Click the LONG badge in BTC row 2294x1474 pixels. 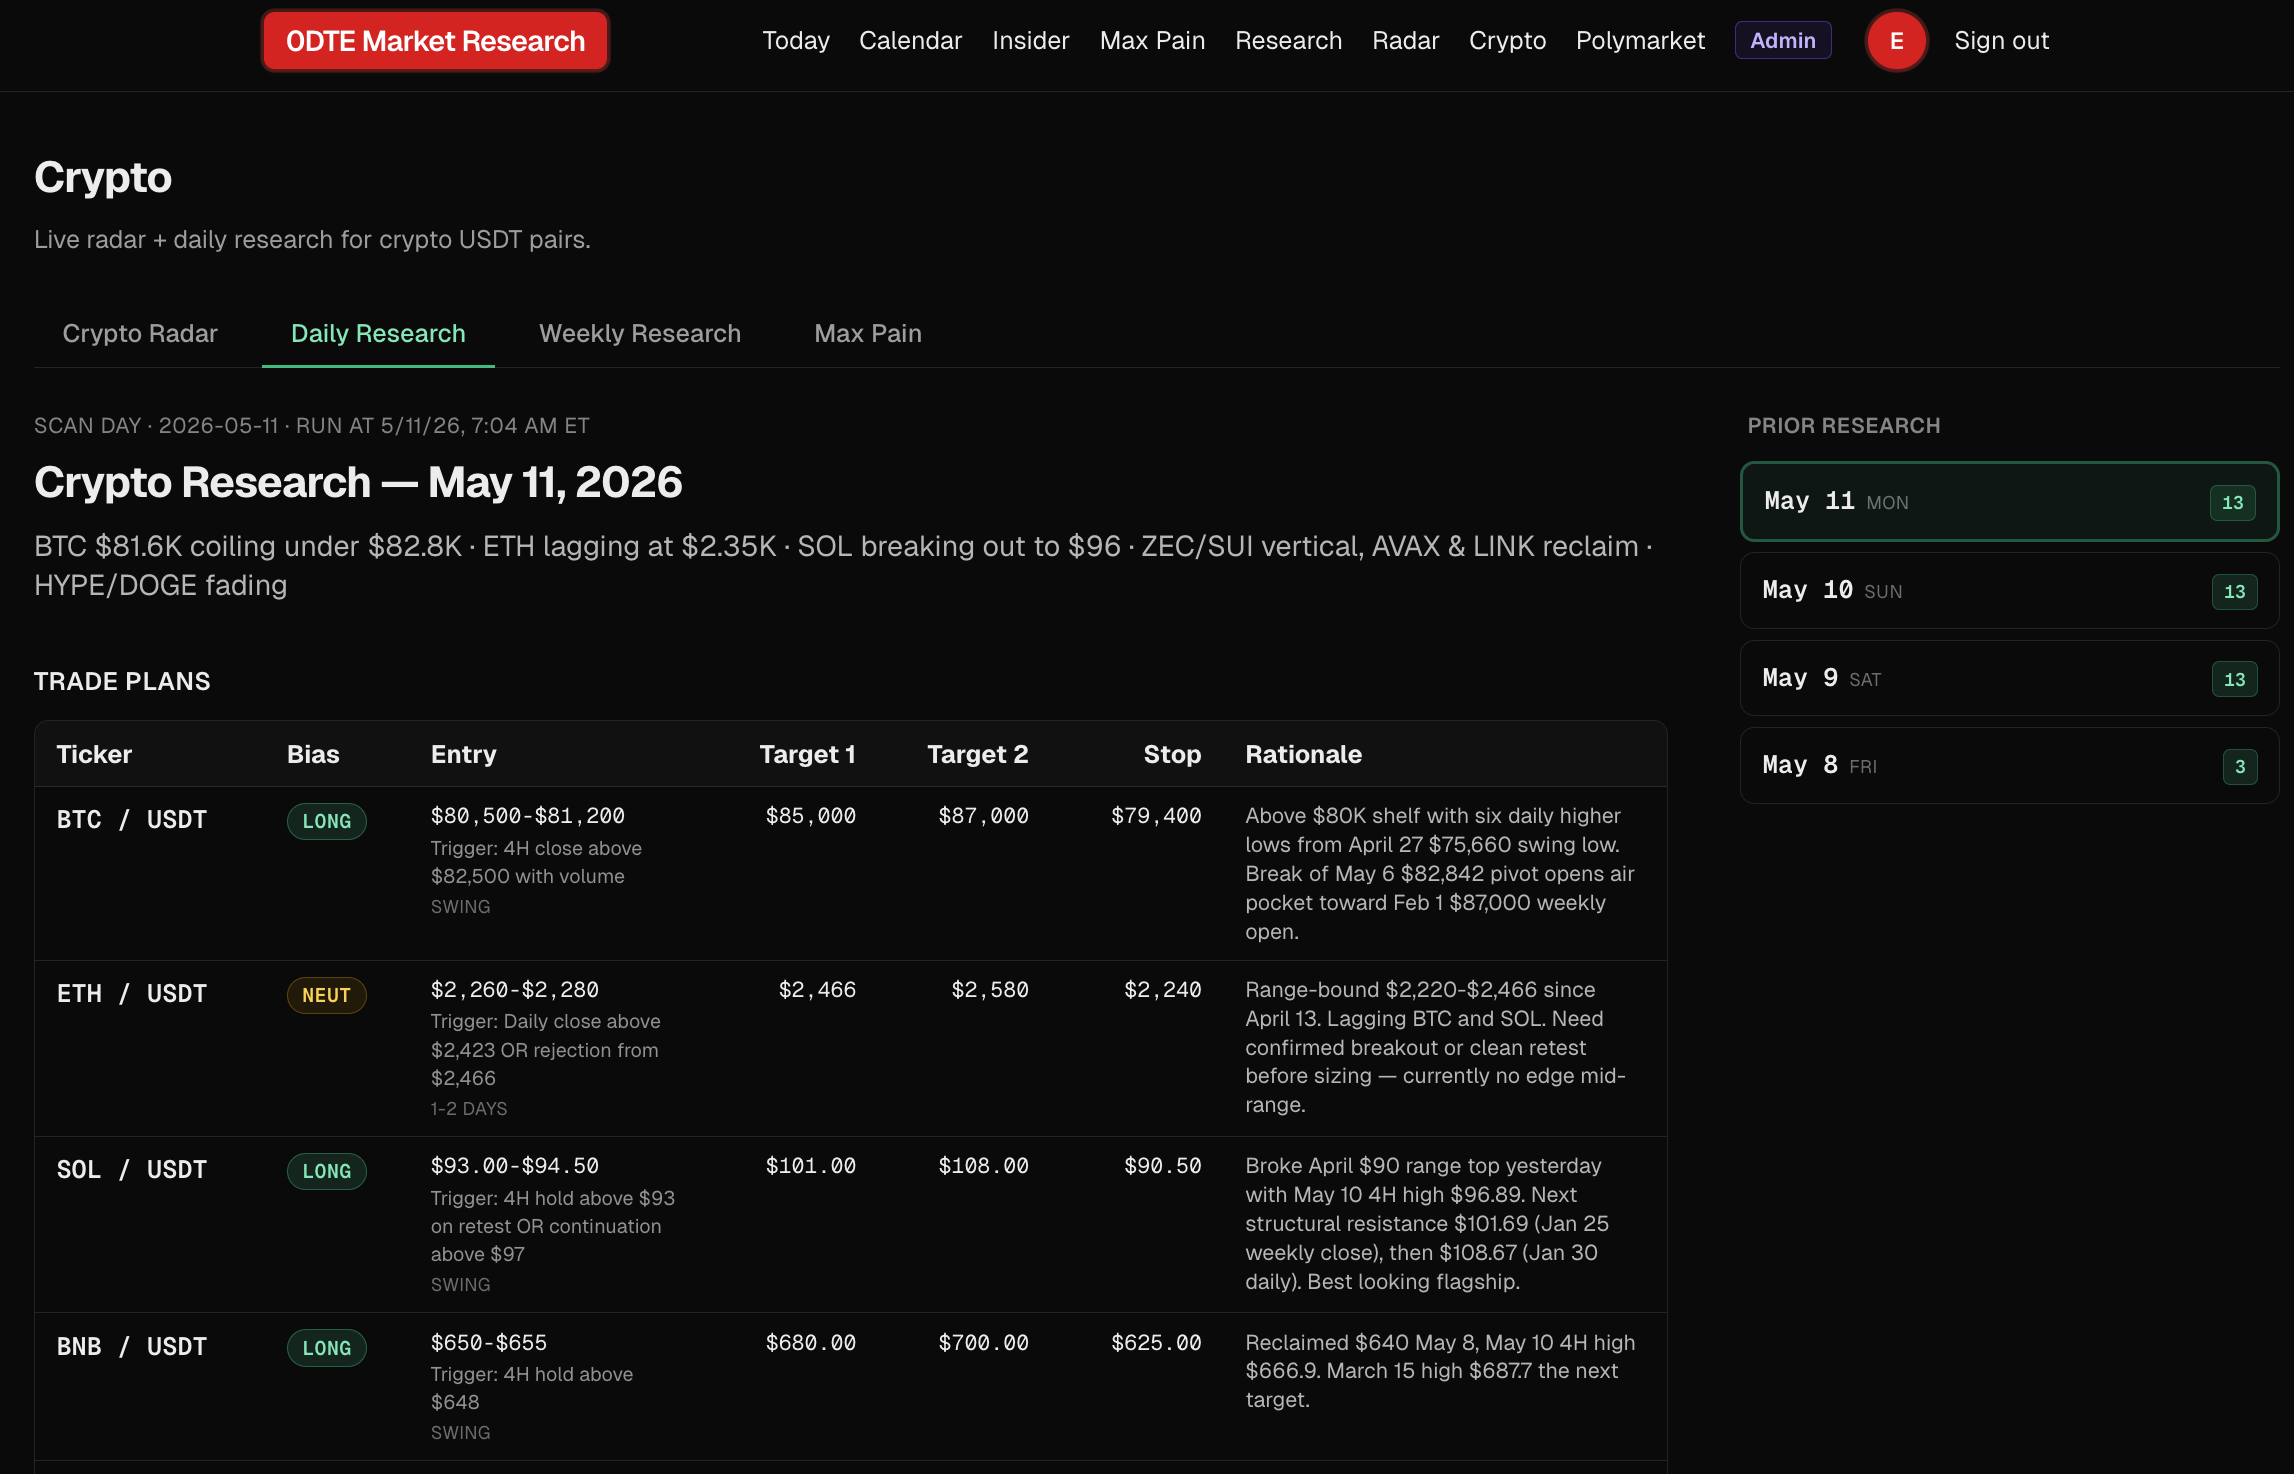coord(327,822)
